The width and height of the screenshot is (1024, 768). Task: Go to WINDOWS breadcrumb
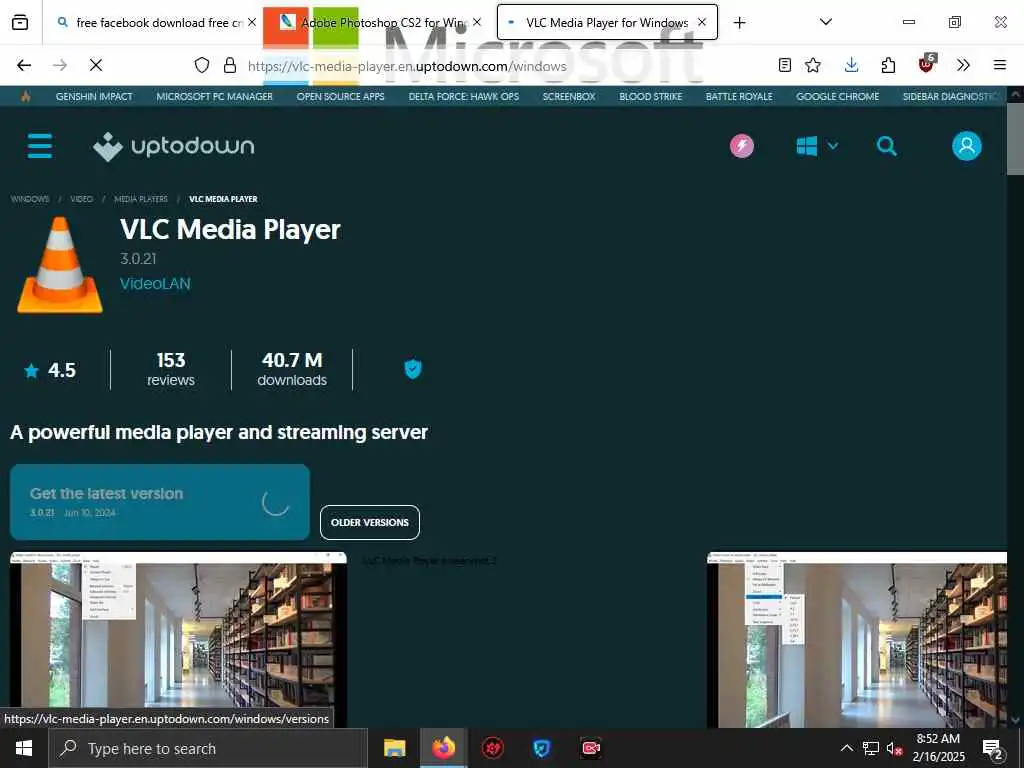click(29, 199)
